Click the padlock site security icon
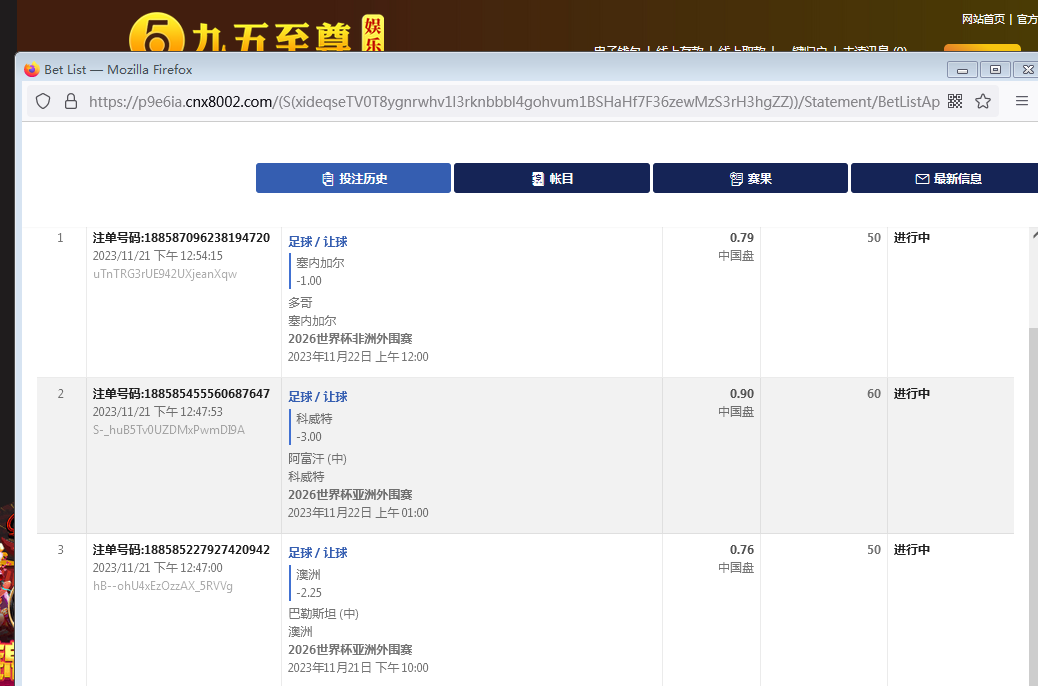The height and width of the screenshot is (686, 1038). tap(70, 101)
